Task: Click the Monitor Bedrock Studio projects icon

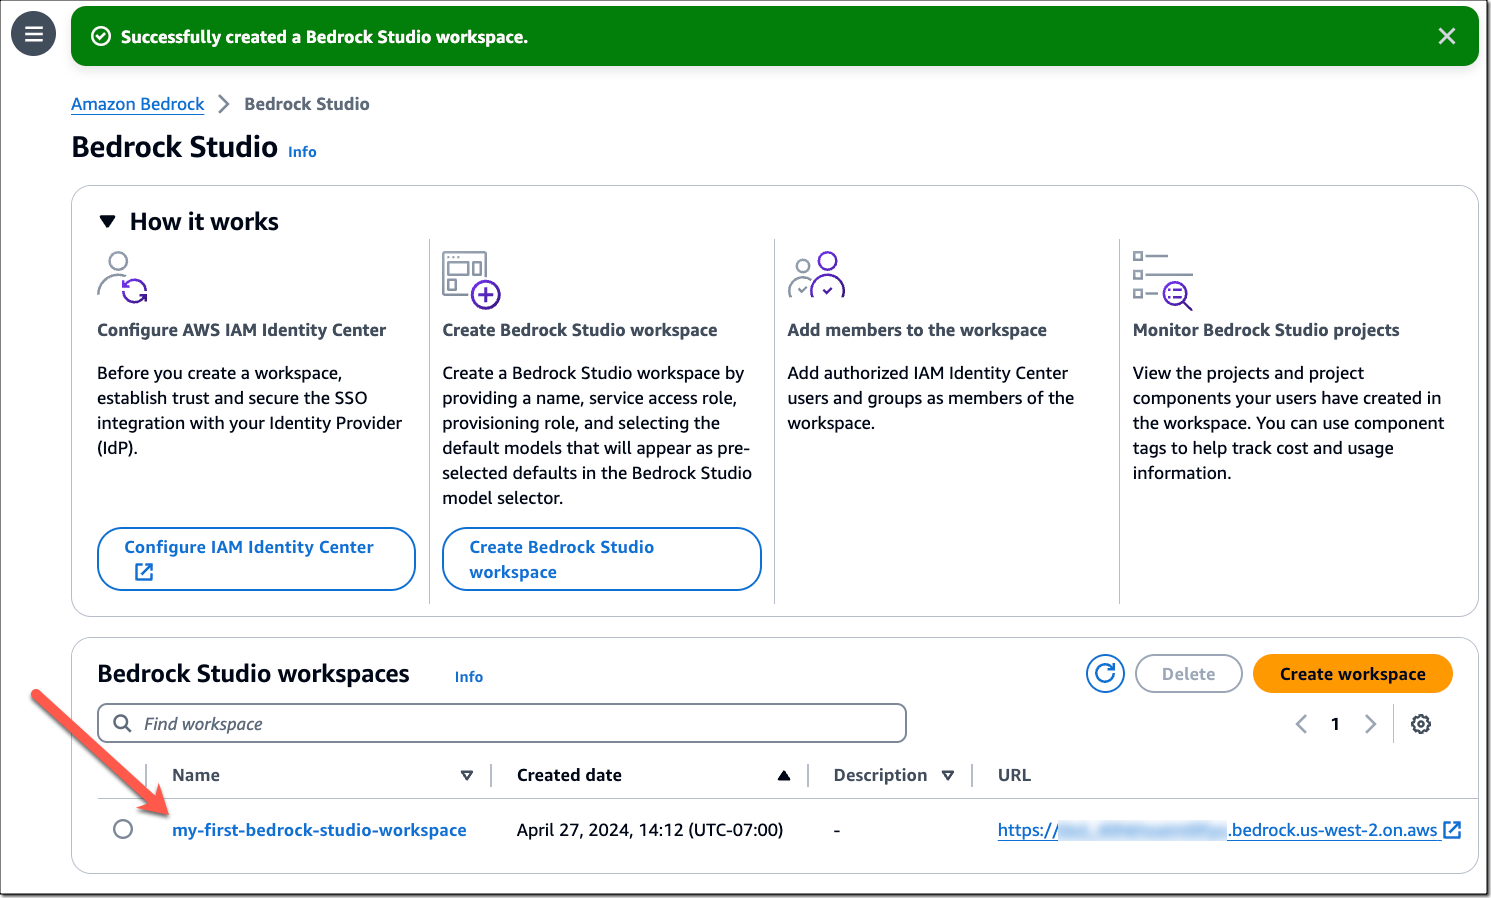Action: click(1162, 280)
